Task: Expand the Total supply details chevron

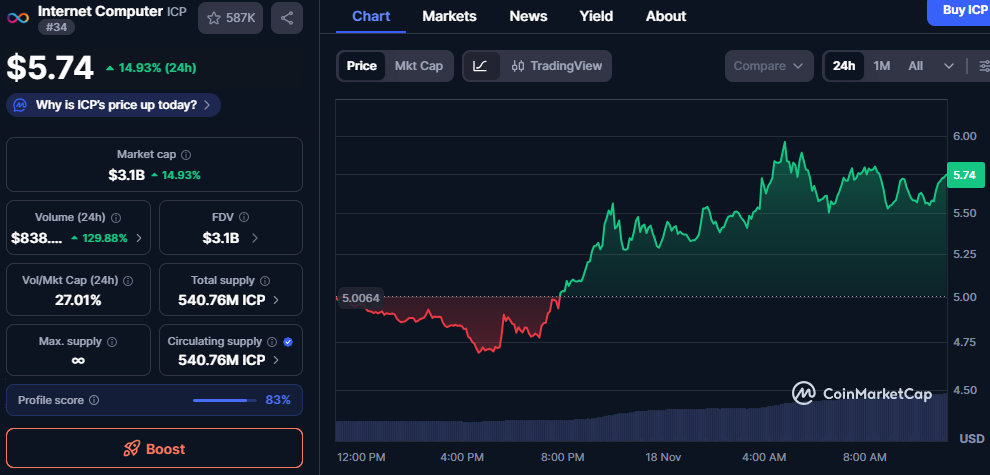Action: point(275,300)
